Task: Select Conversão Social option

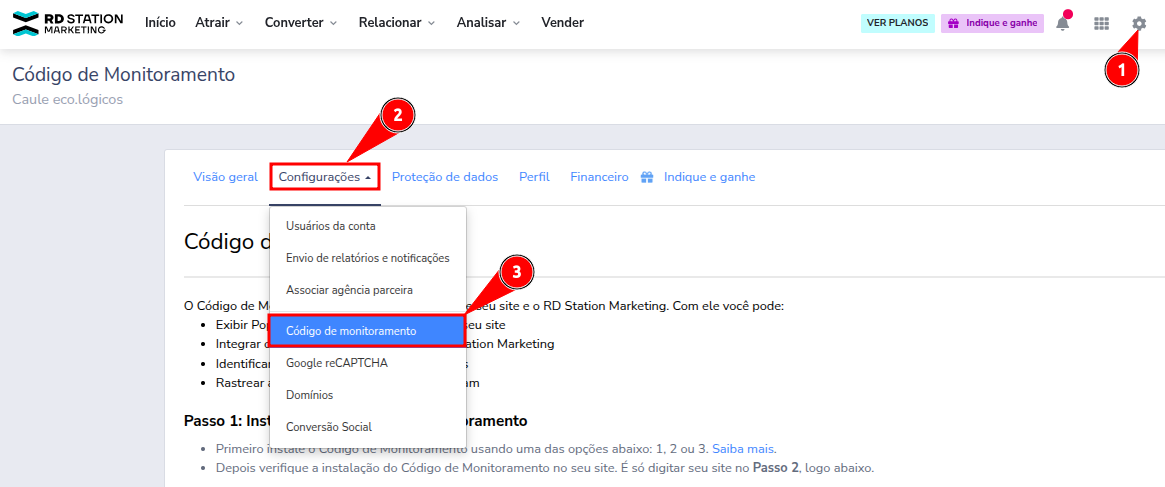Action: click(x=368, y=427)
